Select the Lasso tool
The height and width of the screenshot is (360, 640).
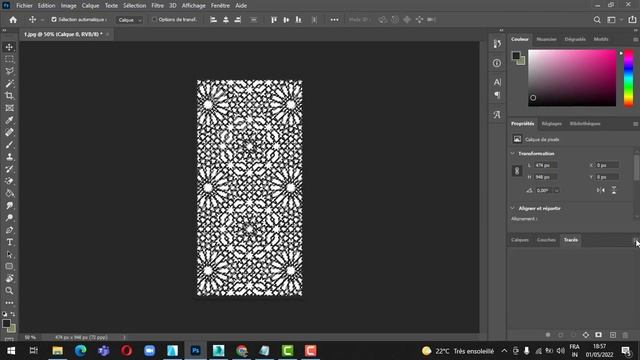click(9, 71)
